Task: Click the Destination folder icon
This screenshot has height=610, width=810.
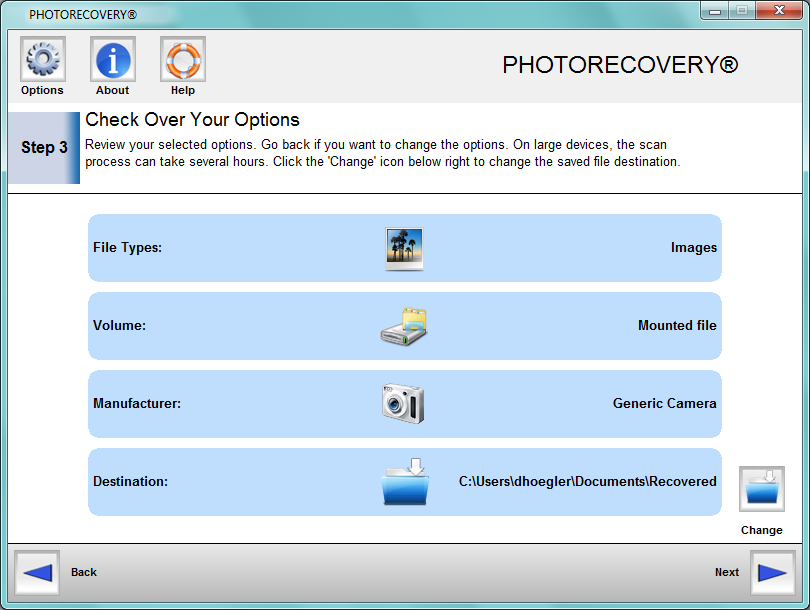Action: [x=406, y=481]
